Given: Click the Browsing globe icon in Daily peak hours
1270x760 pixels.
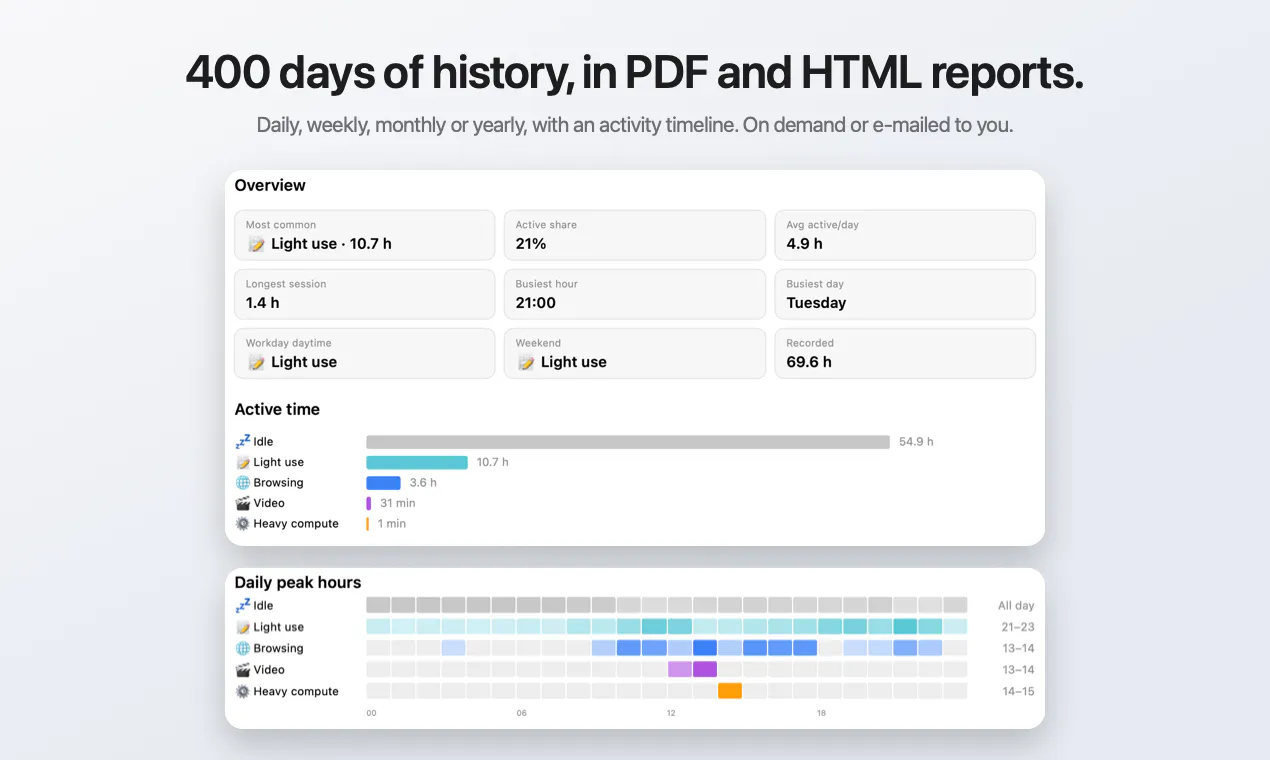Looking at the screenshot, I should 242,648.
